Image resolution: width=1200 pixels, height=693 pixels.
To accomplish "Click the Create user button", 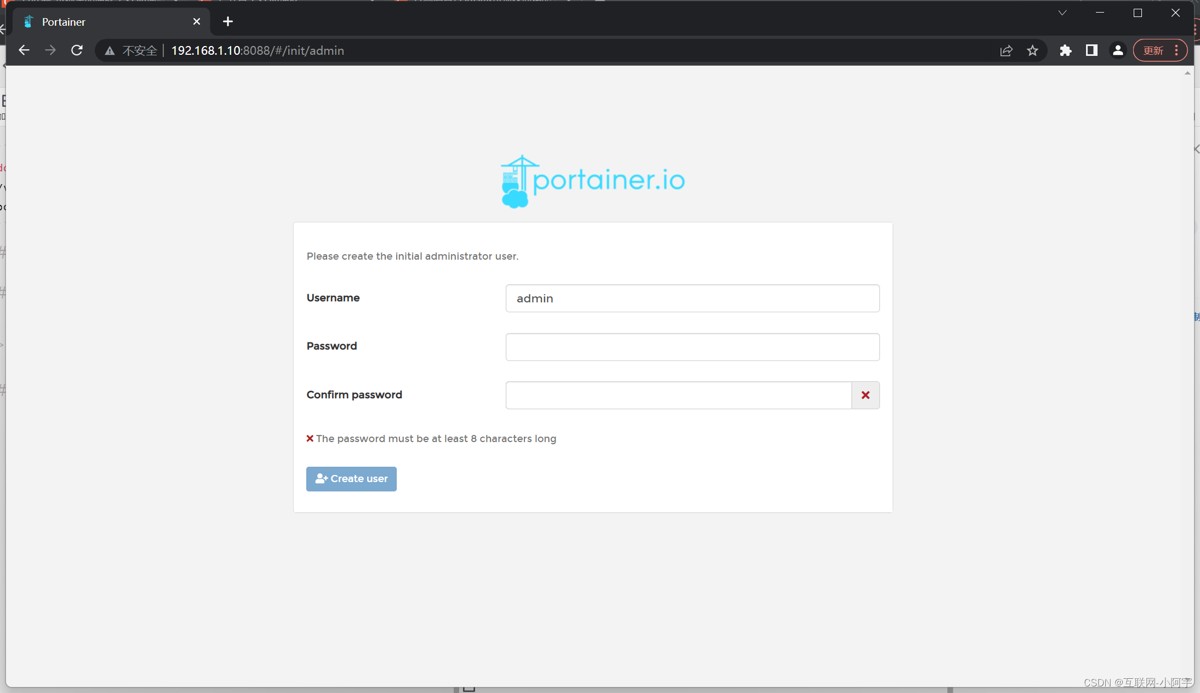I will click(x=351, y=479).
